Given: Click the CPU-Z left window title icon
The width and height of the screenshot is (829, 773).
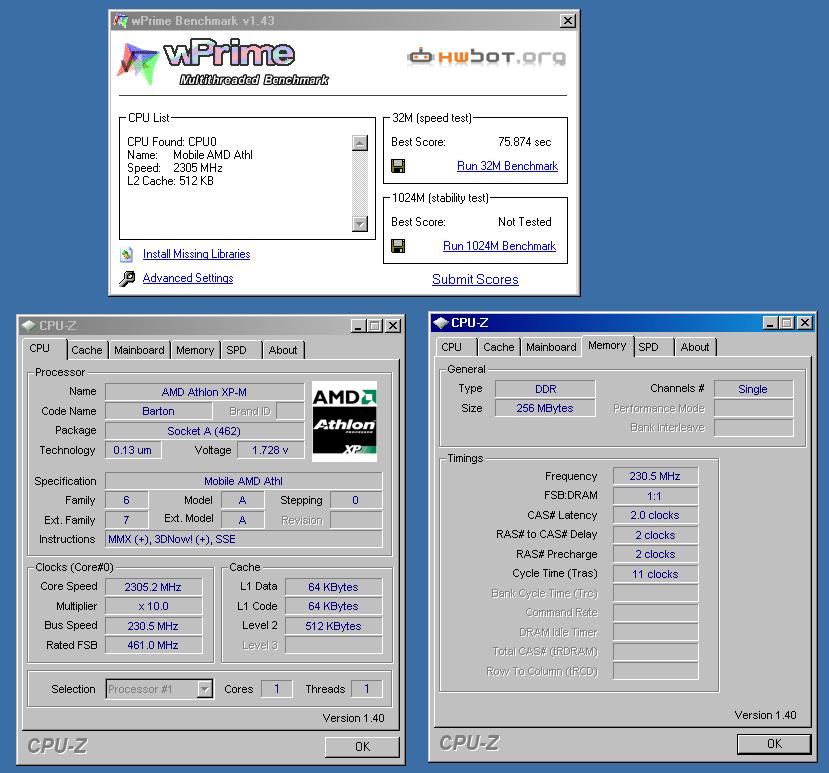Looking at the screenshot, I should click(x=29, y=325).
